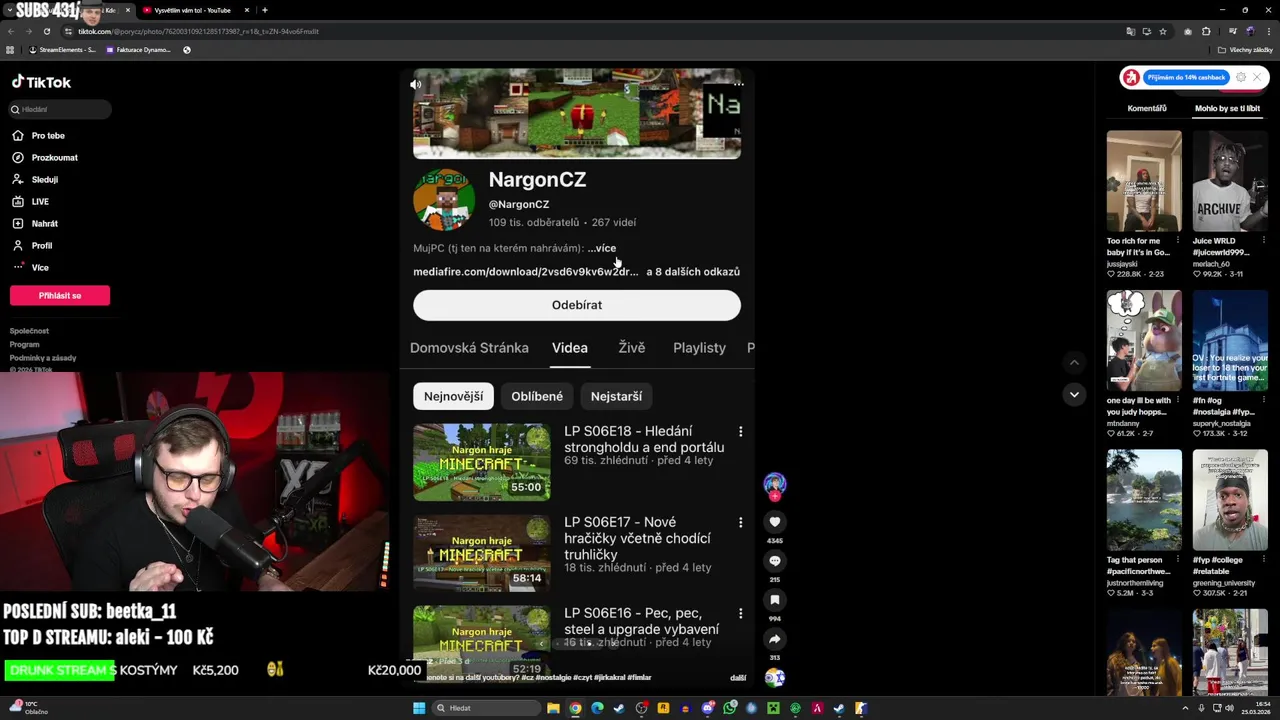Screen dimensions: 1280x720
Task: Open LP S06E17 video thumbnail
Action: [482, 553]
